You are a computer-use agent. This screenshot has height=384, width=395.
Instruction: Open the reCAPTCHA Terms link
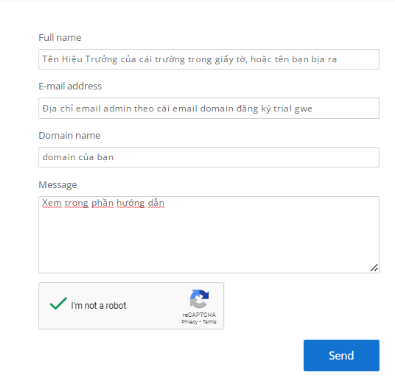(210, 322)
